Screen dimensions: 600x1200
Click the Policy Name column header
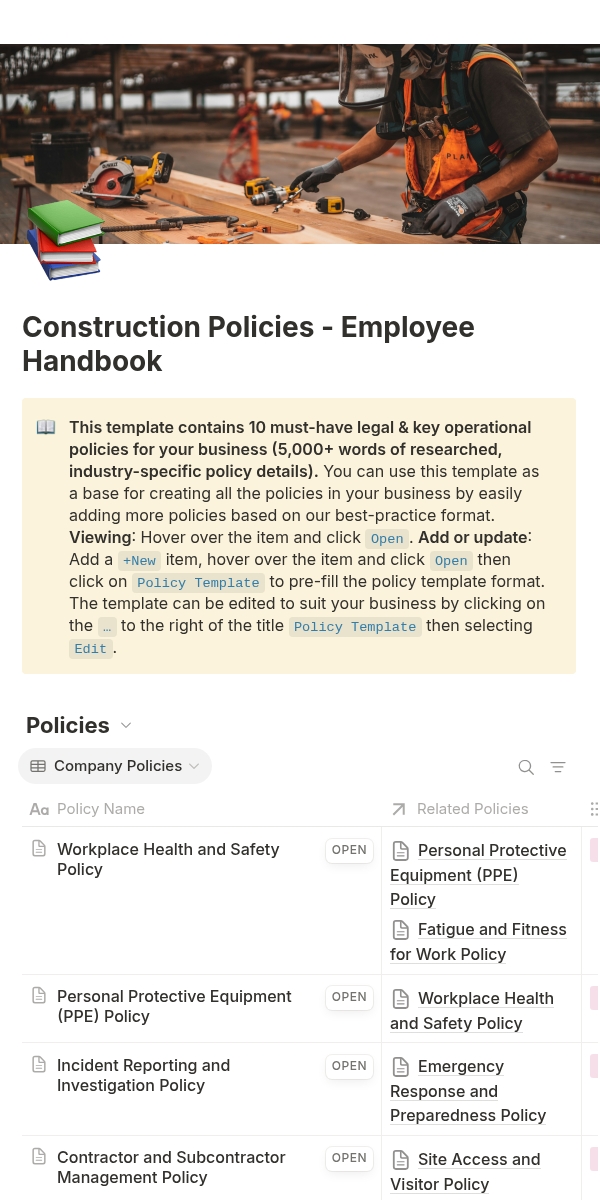pyautogui.click(x=100, y=809)
